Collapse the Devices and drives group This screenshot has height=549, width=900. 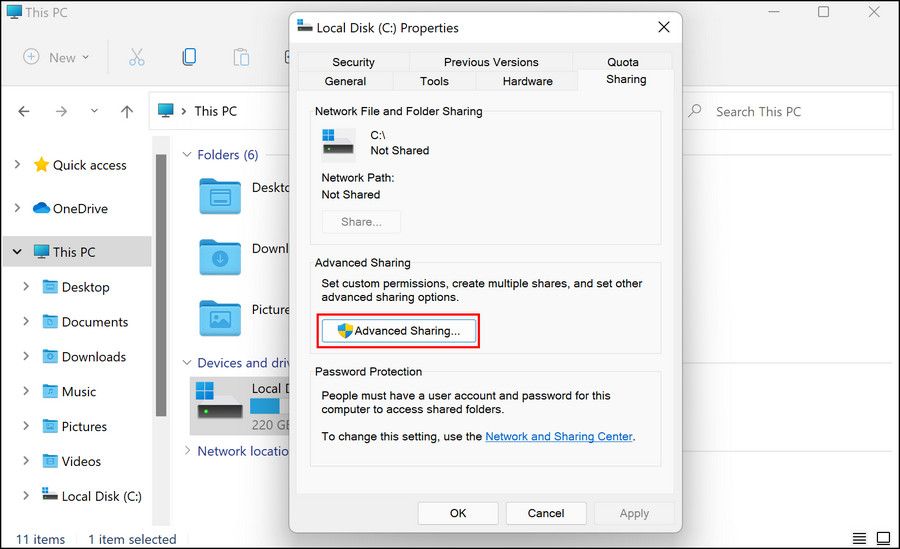[x=187, y=362]
